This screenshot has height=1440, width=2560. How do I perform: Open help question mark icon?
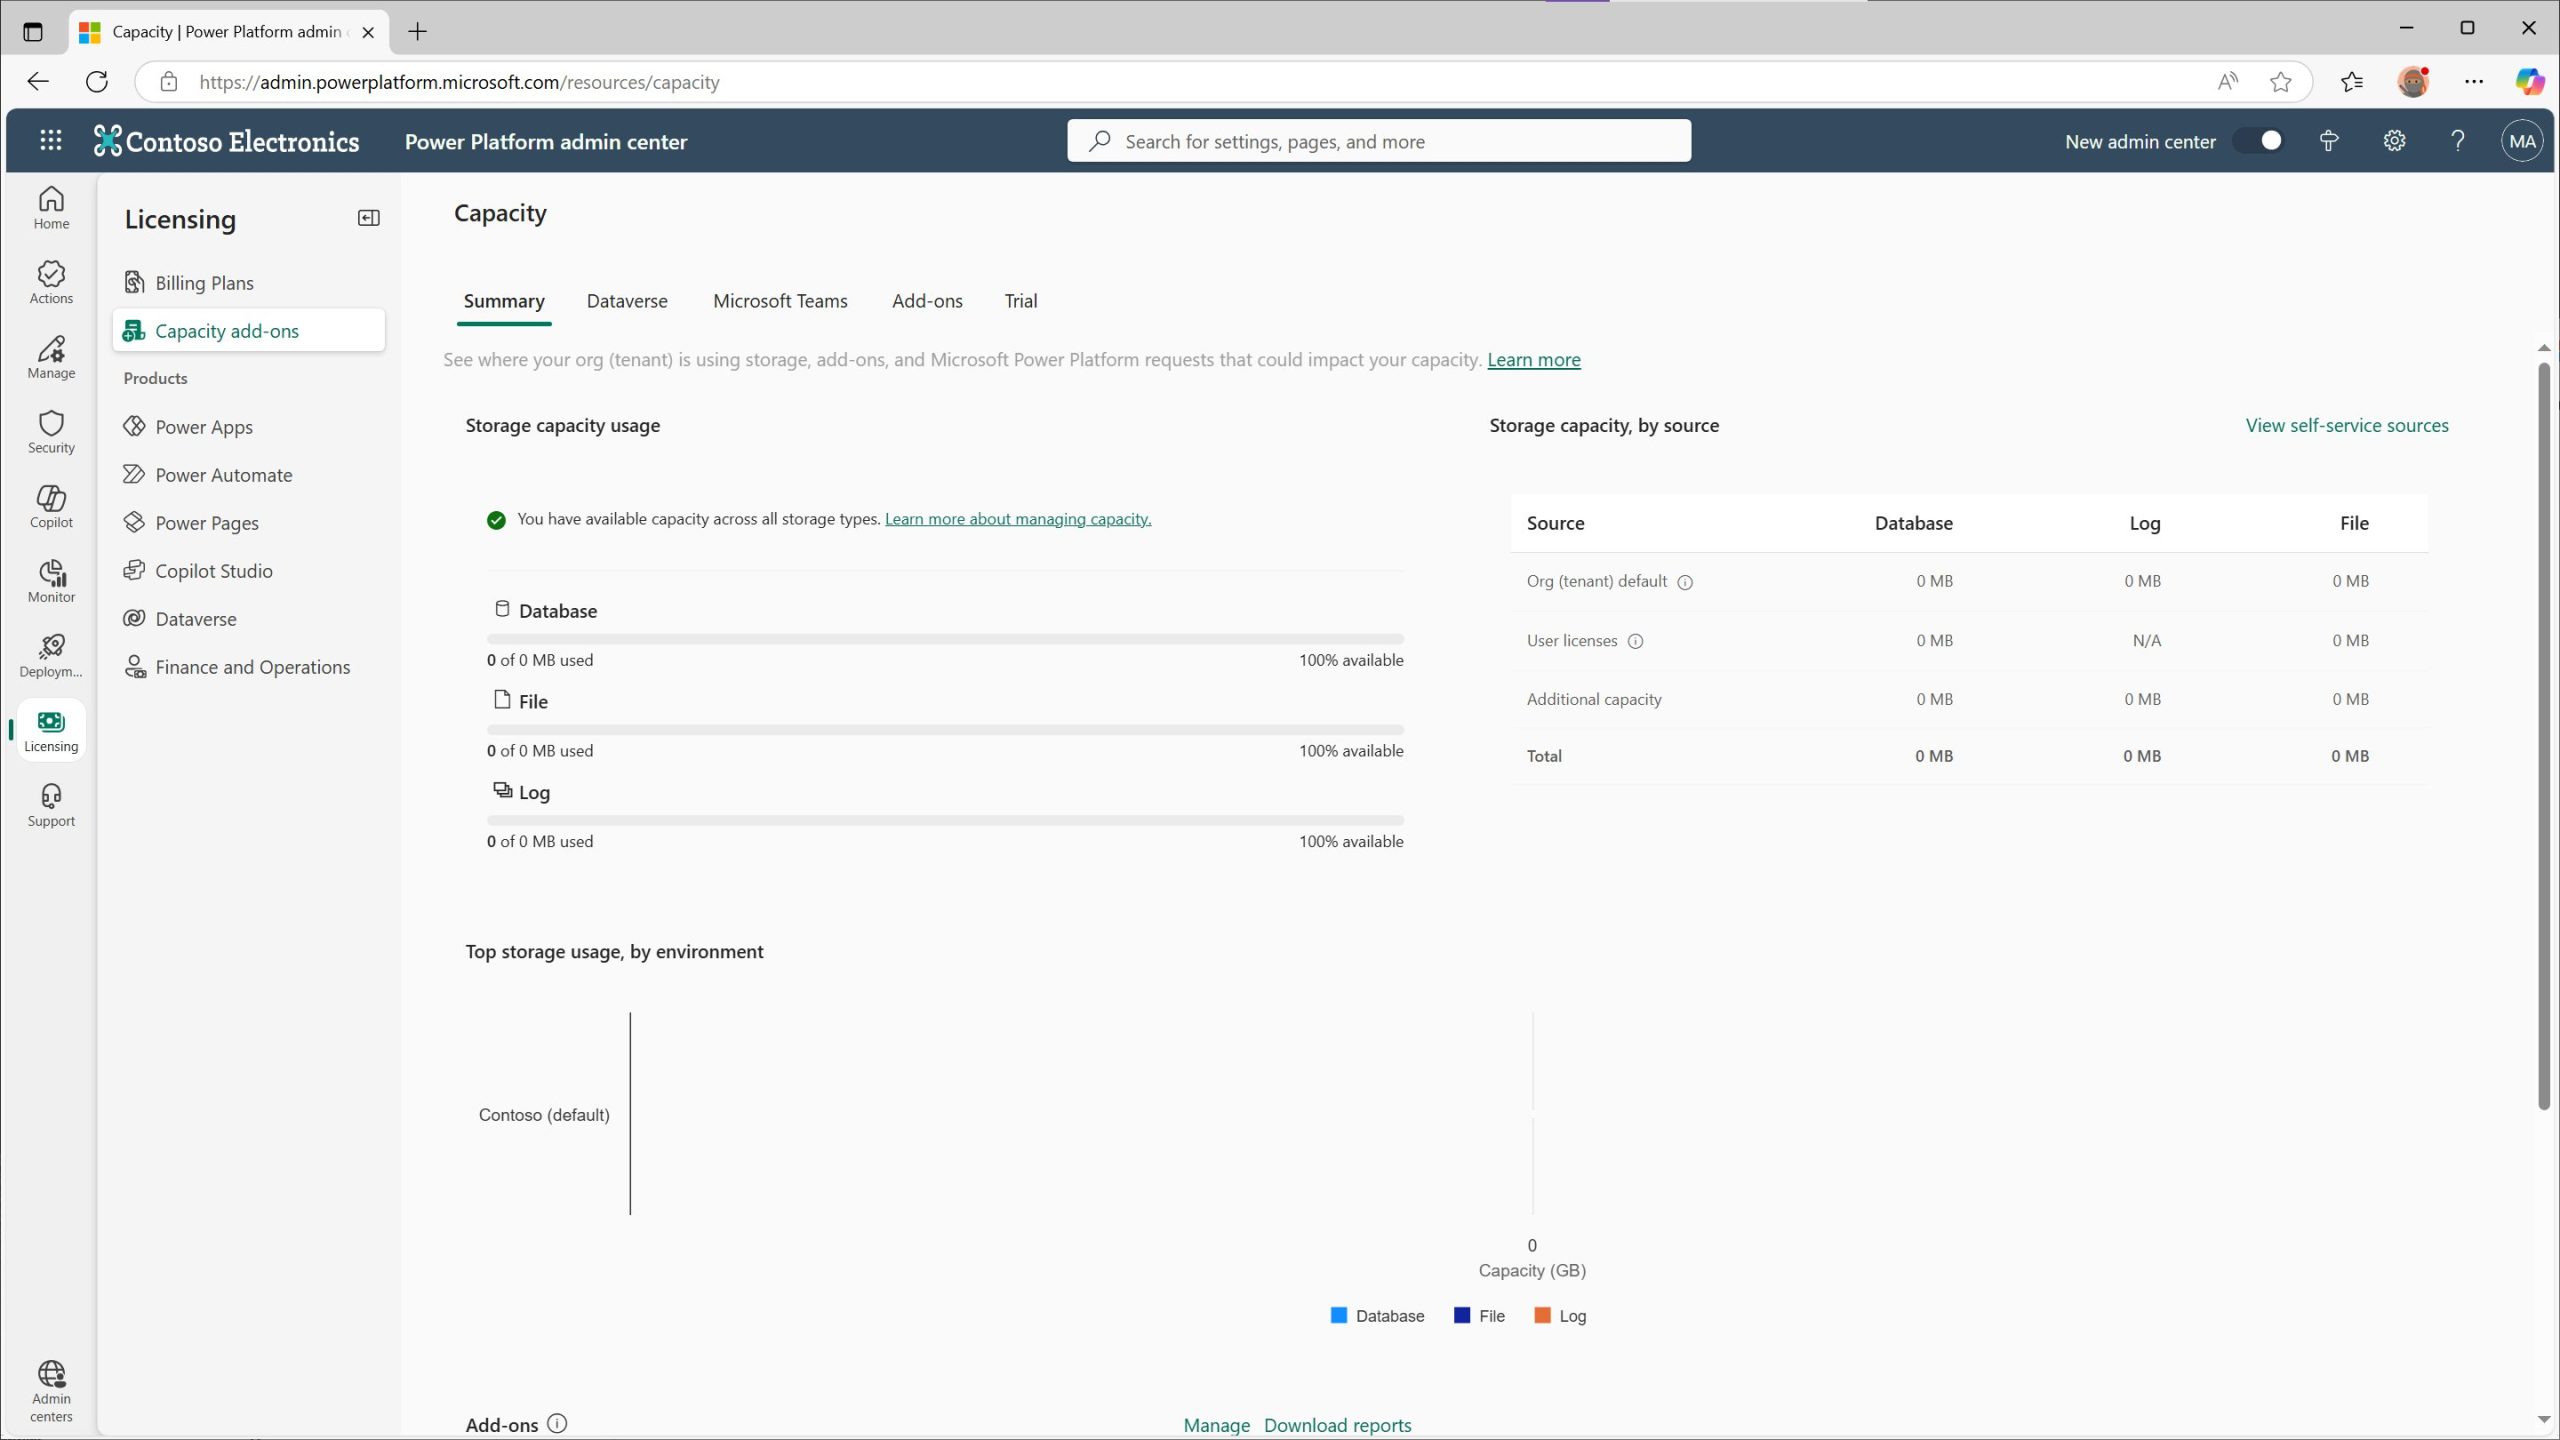pyautogui.click(x=2458, y=141)
